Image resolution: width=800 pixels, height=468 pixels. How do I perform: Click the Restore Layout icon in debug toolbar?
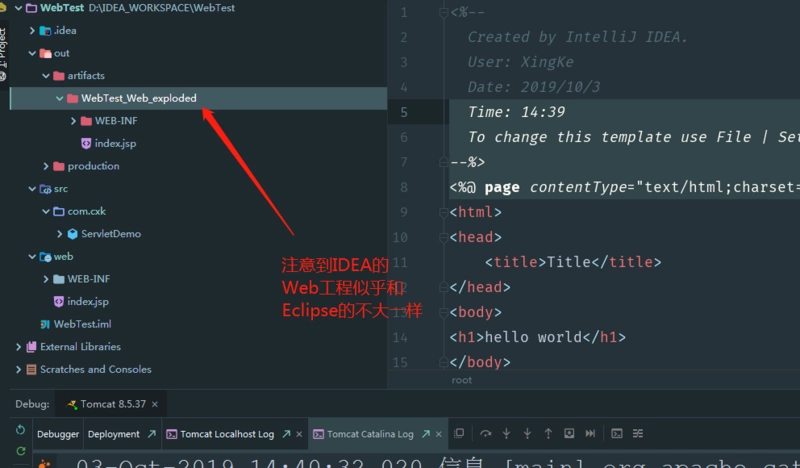(x=459, y=434)
